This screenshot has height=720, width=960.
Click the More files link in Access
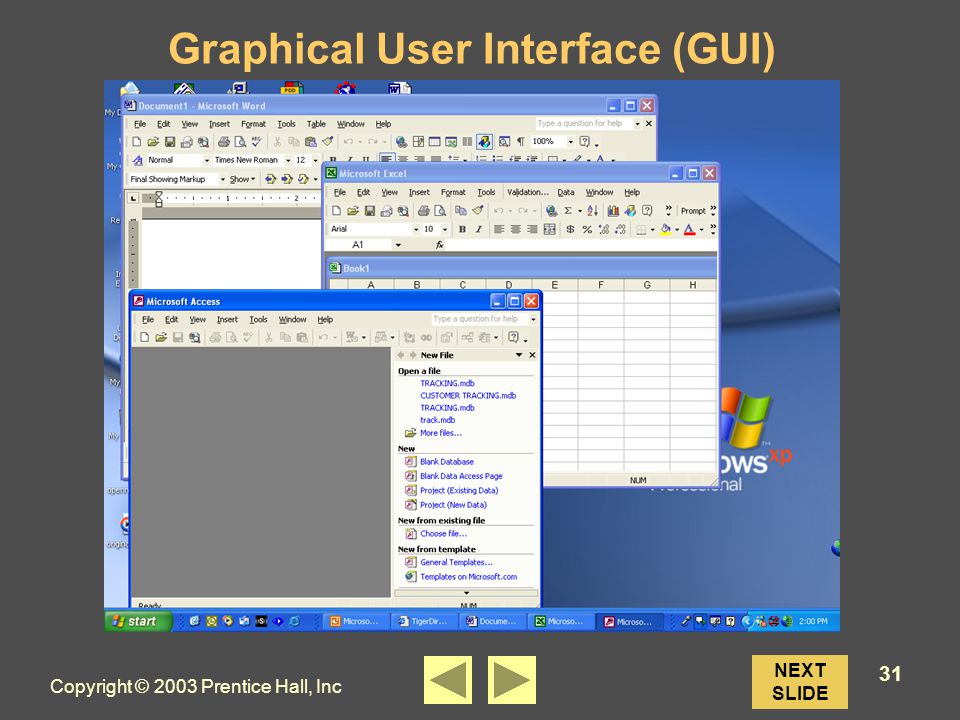tap(441, 433)
